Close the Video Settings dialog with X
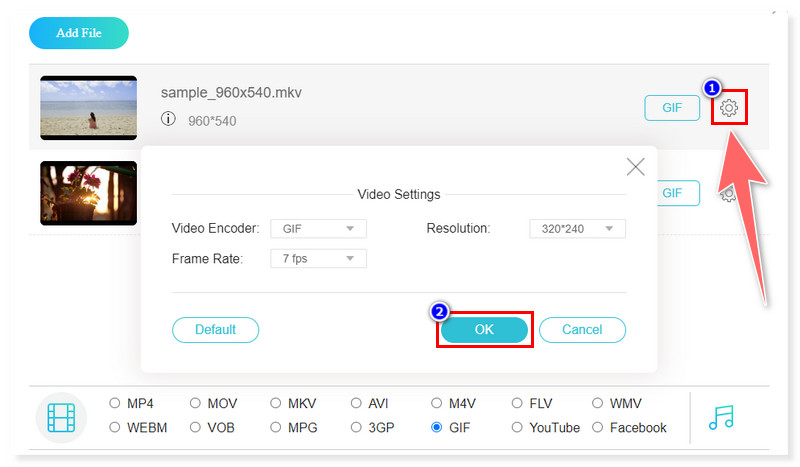Viewport: 800px width, 467px height. 635,167
